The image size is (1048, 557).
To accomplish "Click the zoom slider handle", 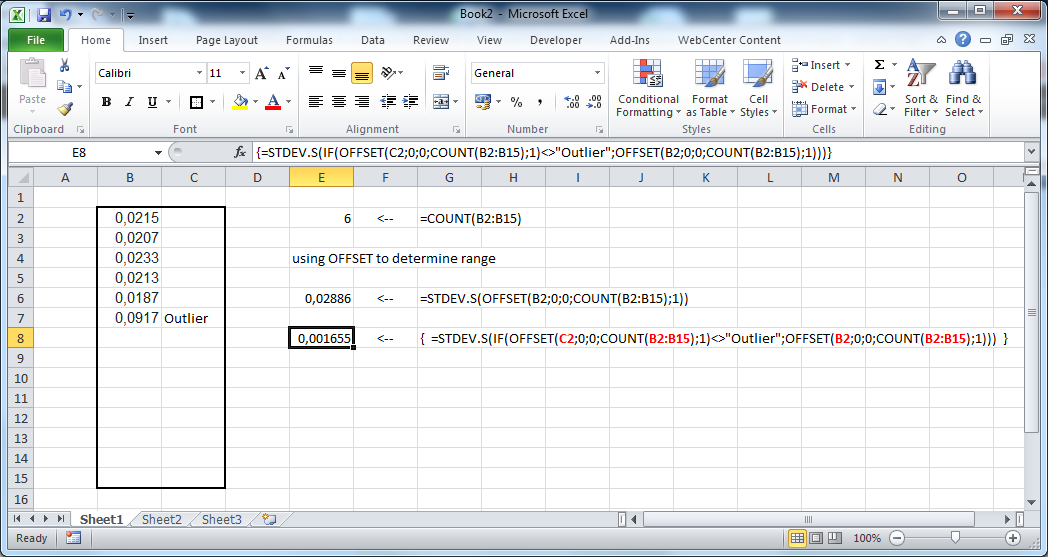I will click(955, 538).
